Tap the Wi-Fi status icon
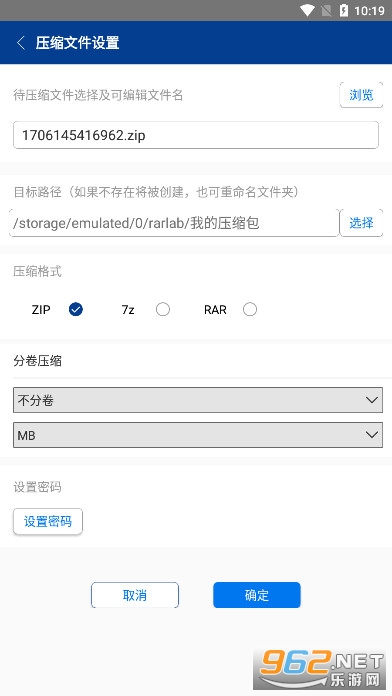 307,10
